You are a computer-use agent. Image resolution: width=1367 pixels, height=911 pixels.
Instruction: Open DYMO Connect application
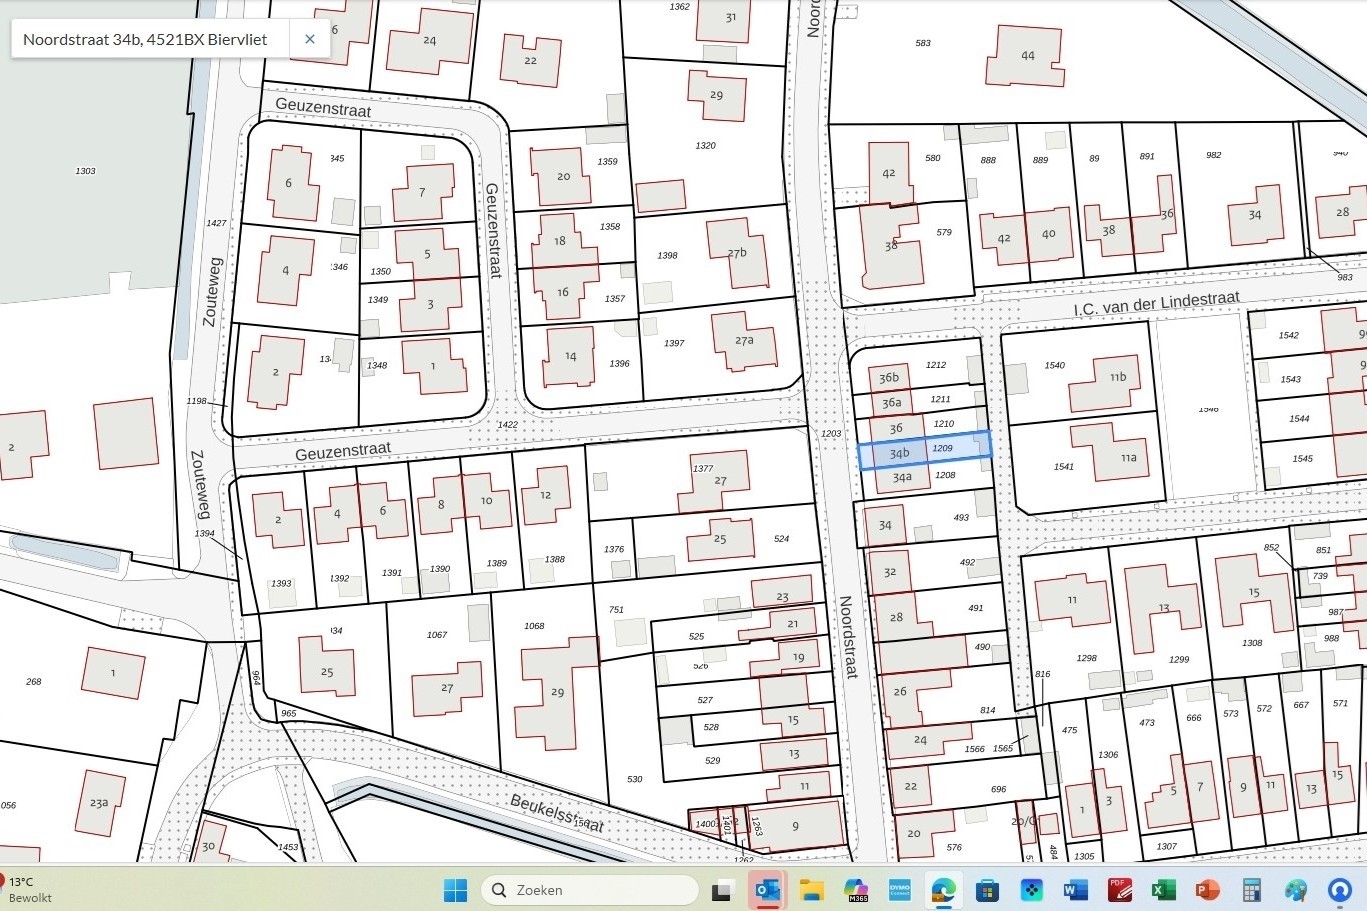(900, 890)
